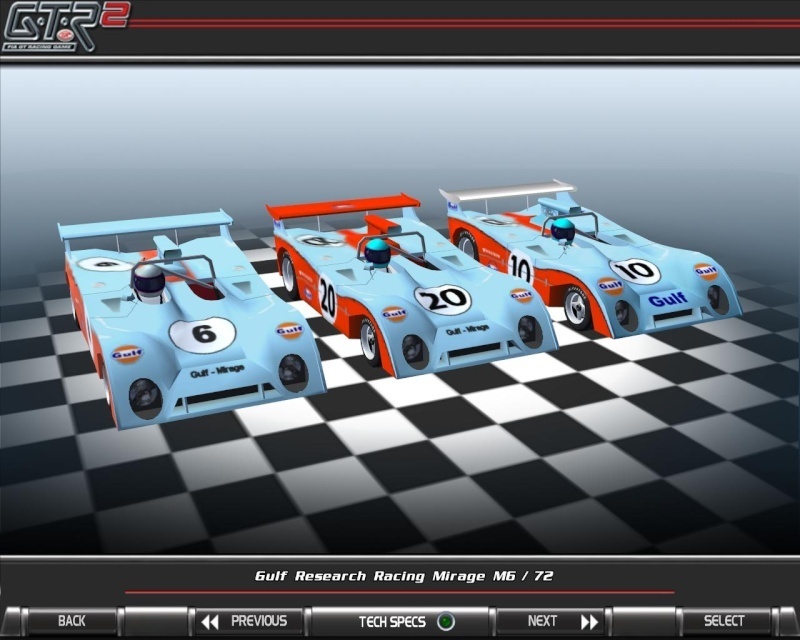Pick the number 10 Gulf car
The width and height of the screenshot is (800, 640).
pyautogui.click(x=592, y=259)
